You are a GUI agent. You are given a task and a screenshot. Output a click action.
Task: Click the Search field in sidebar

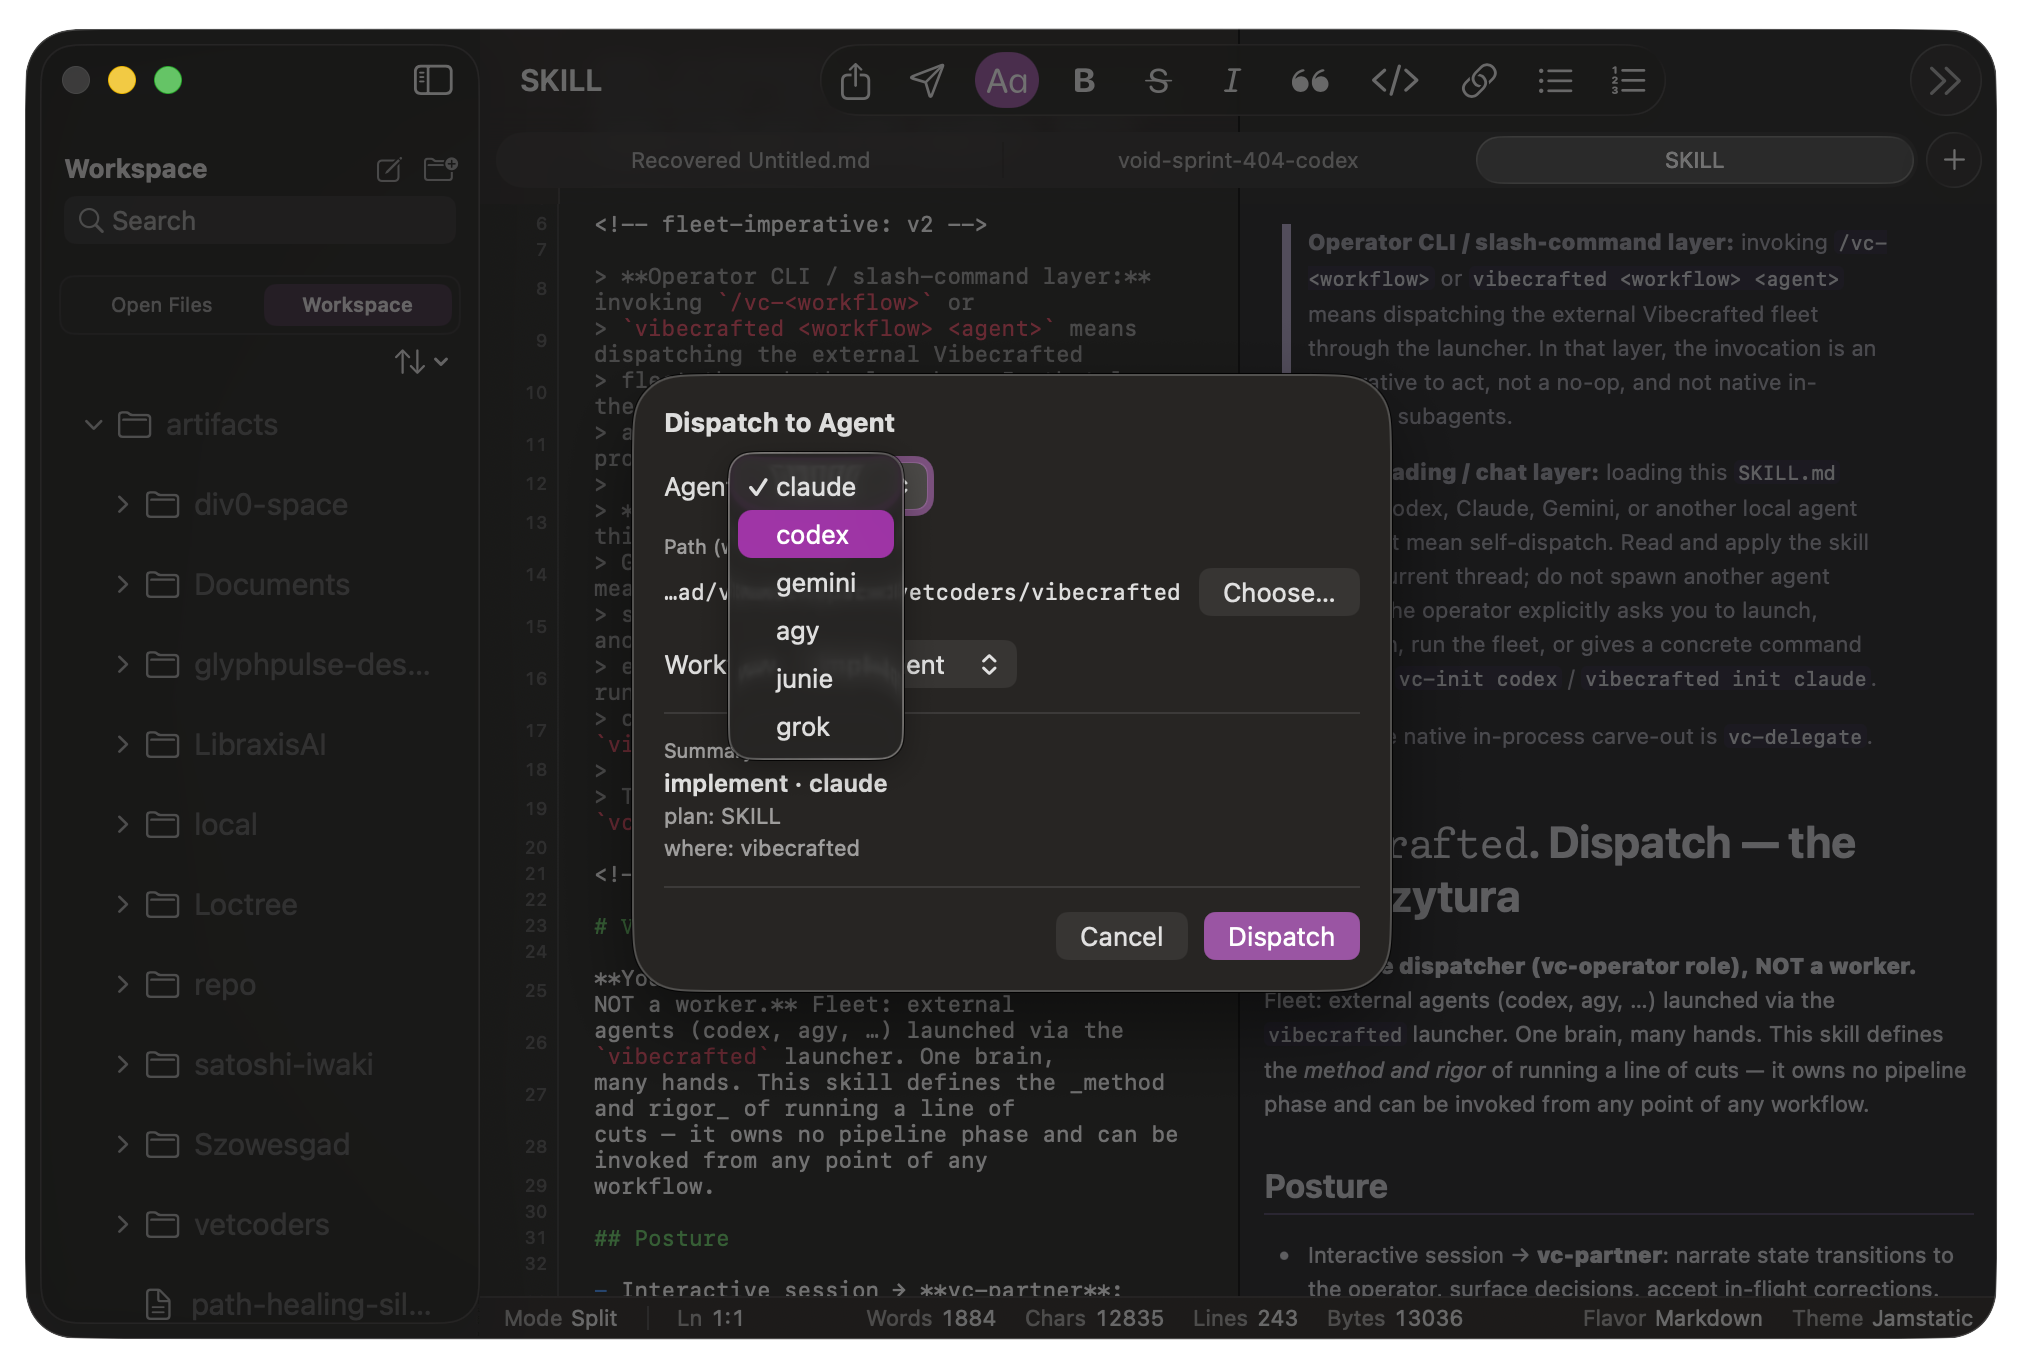pyautogui.click(x=260, y=220)
